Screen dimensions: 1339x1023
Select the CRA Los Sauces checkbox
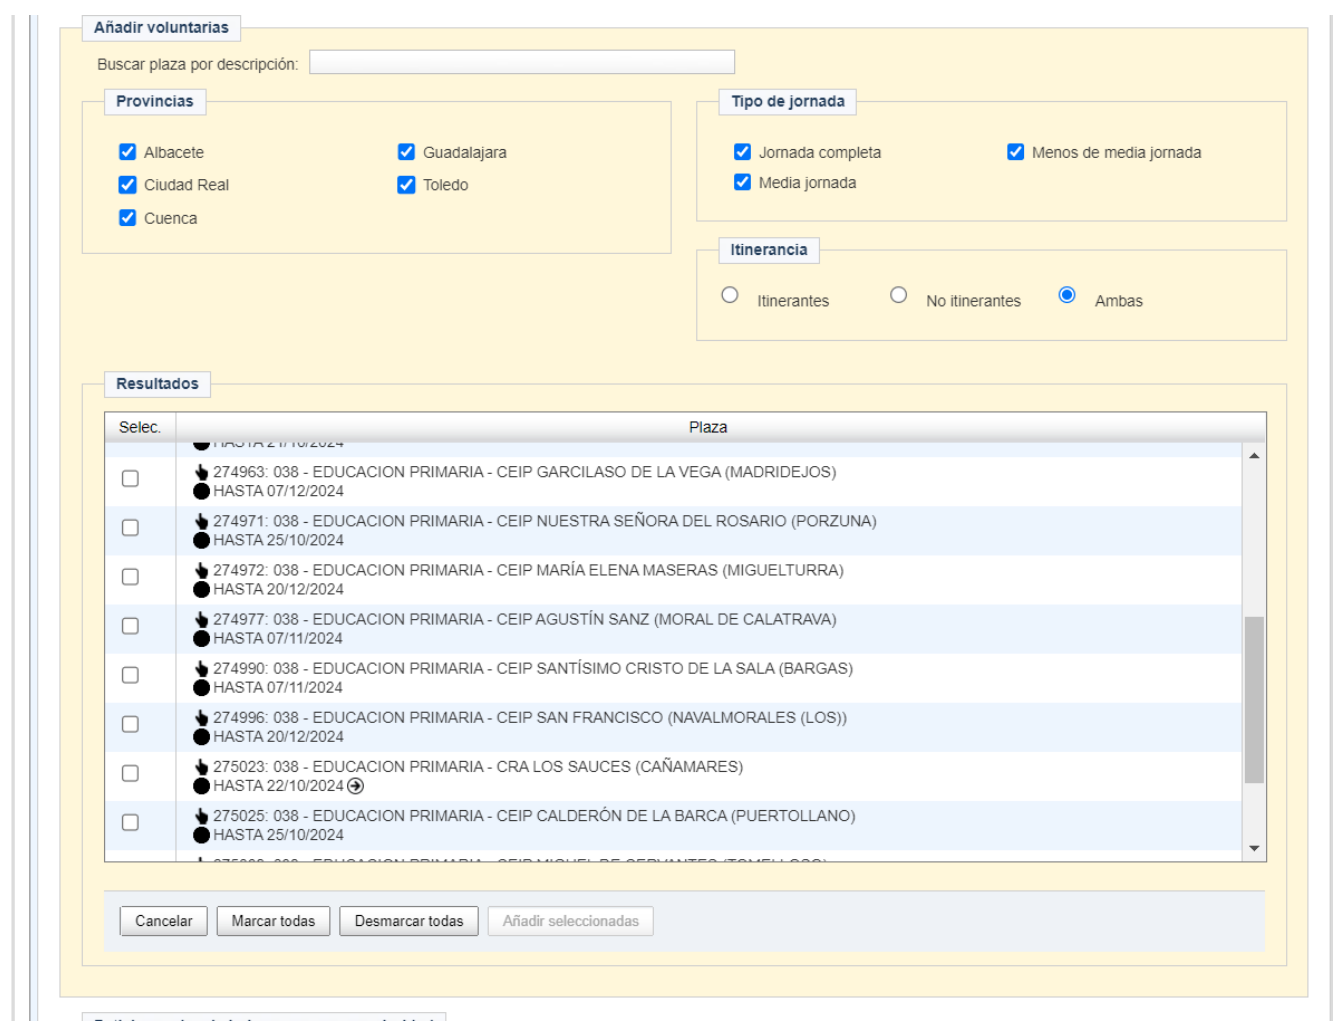click(130, 773)
